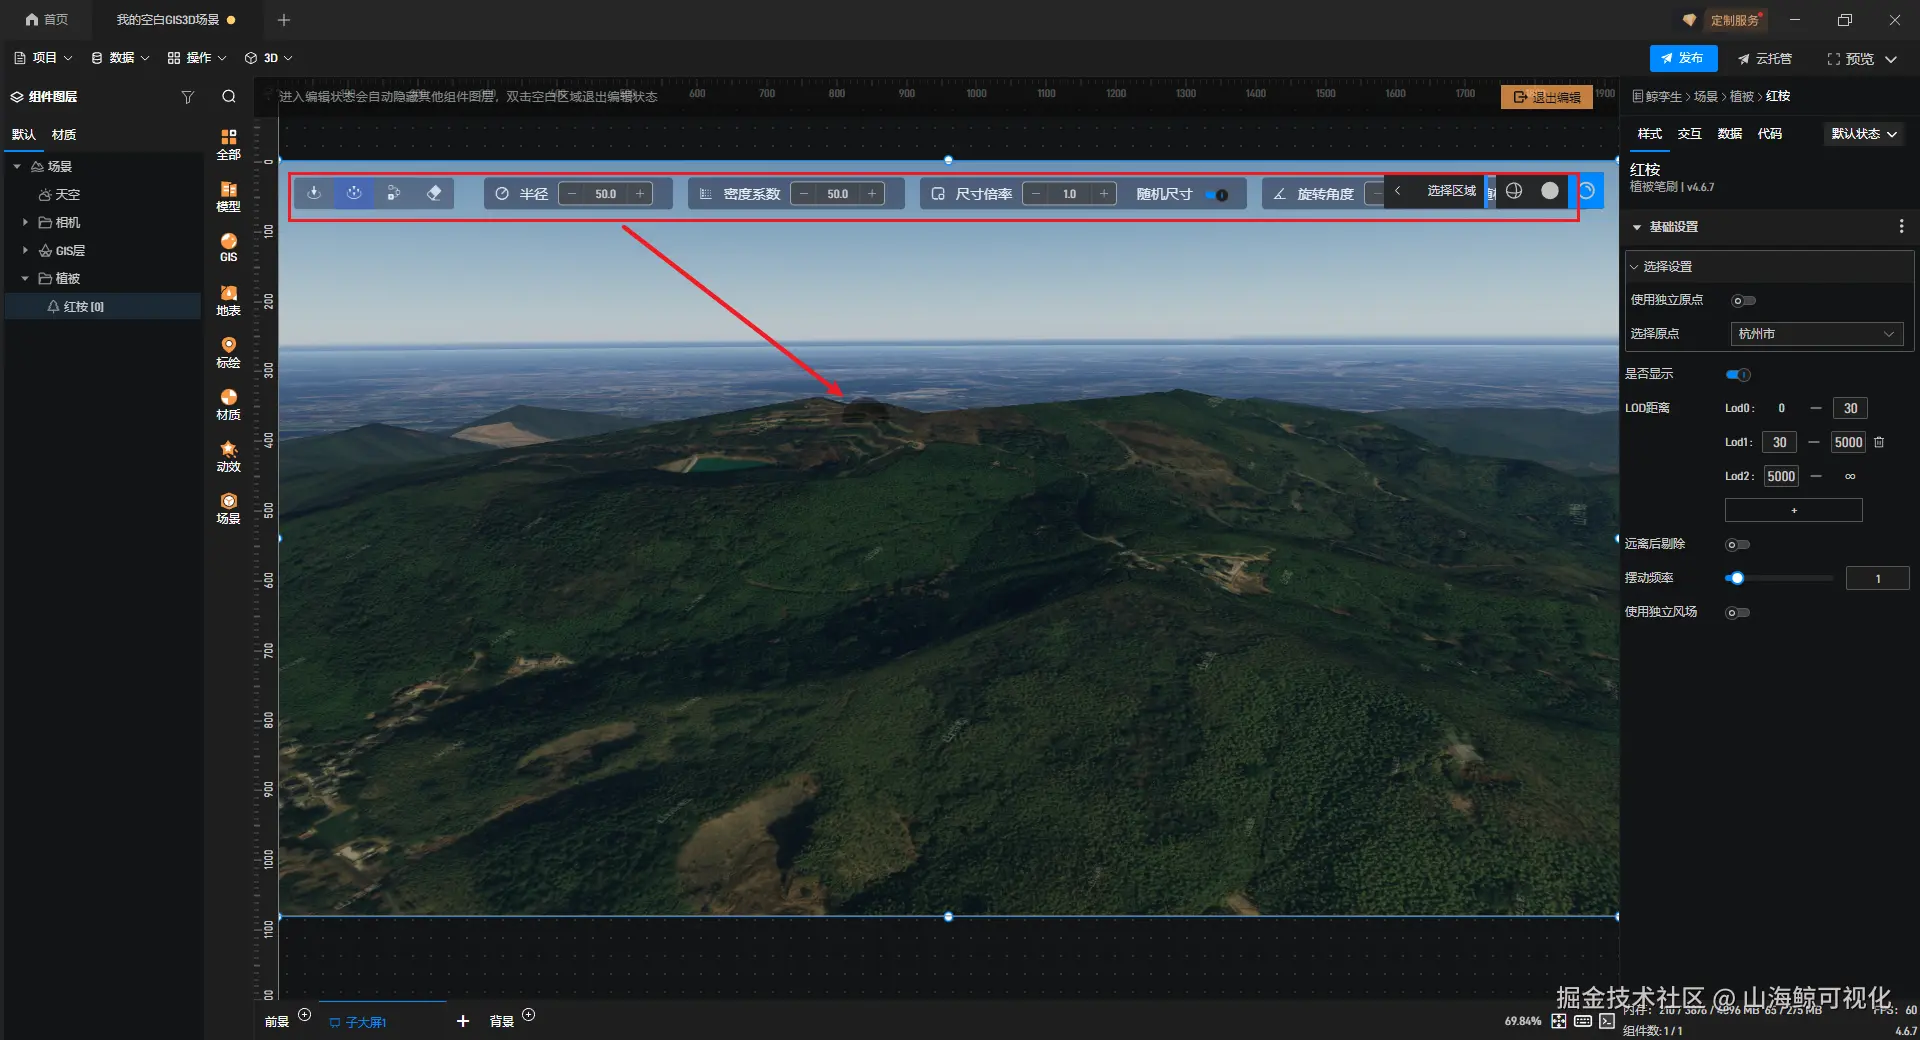Viewport: 1920px width, 1040px height.
Task: Open the 选择原点 dropdown showing 杭州市
Action: [1816, 334]
